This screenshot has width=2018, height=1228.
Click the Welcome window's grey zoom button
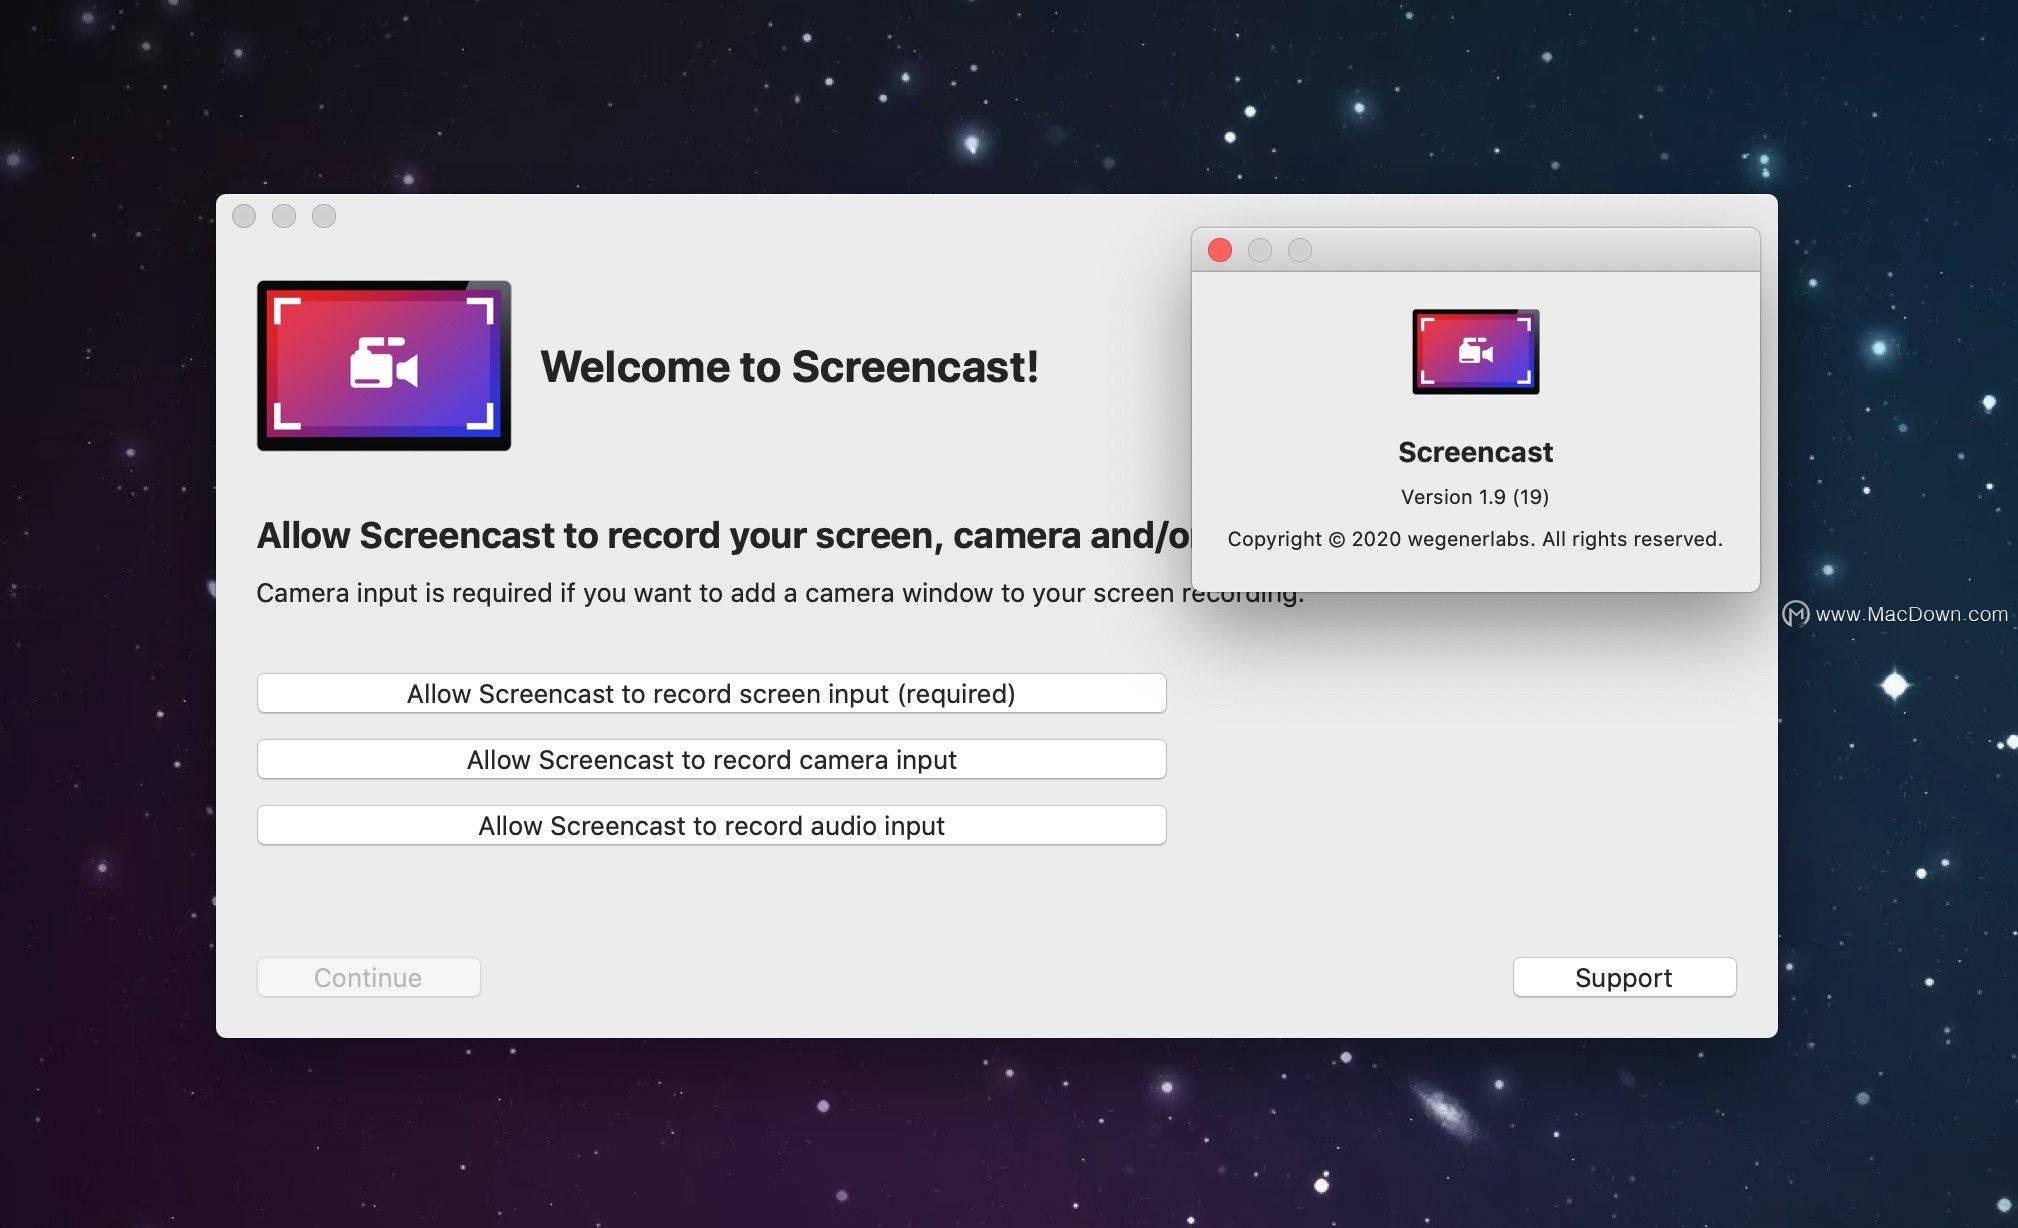pos(324,216)
